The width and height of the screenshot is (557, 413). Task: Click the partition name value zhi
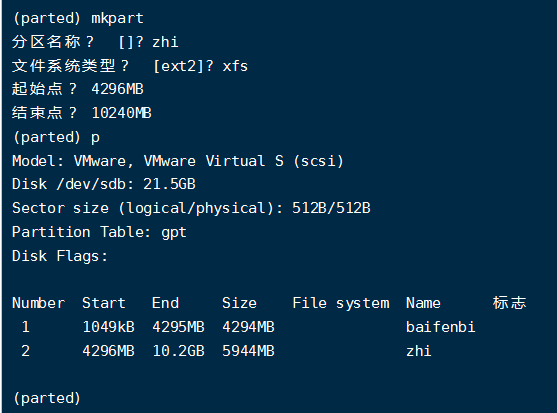click(165, 42)
